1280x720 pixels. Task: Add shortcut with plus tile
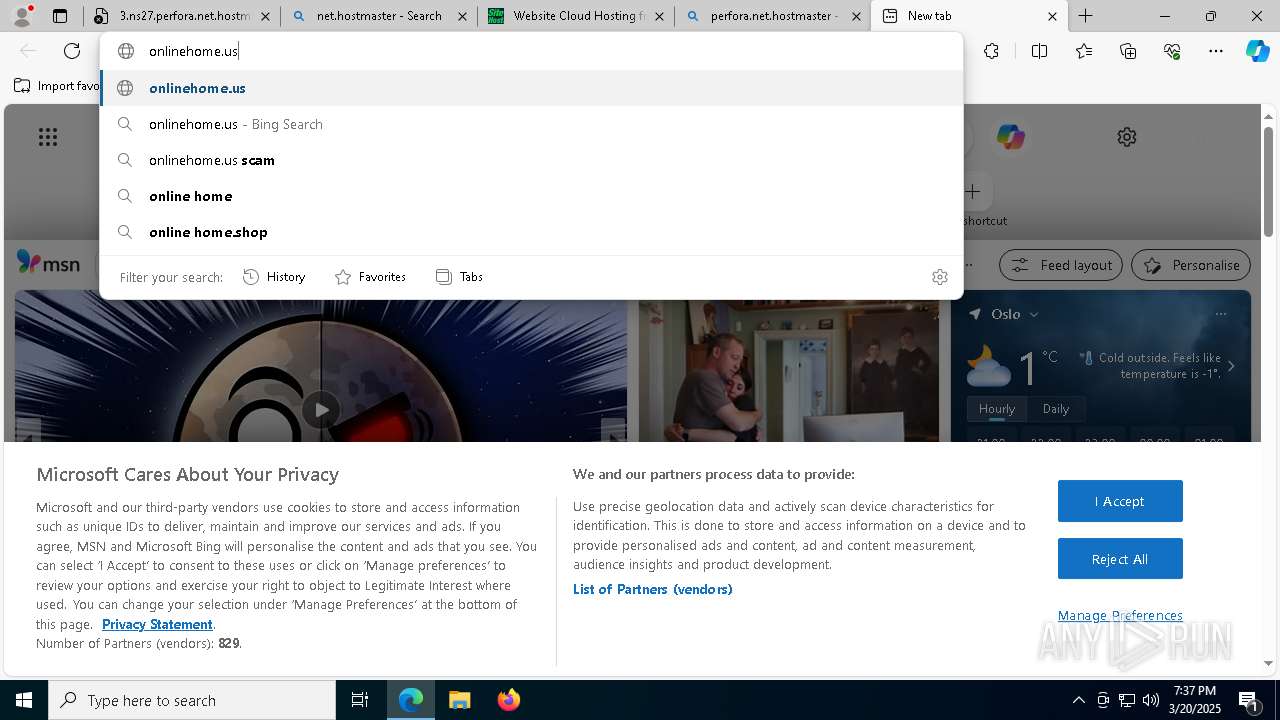pyautogui.click(x=973, y=191)
